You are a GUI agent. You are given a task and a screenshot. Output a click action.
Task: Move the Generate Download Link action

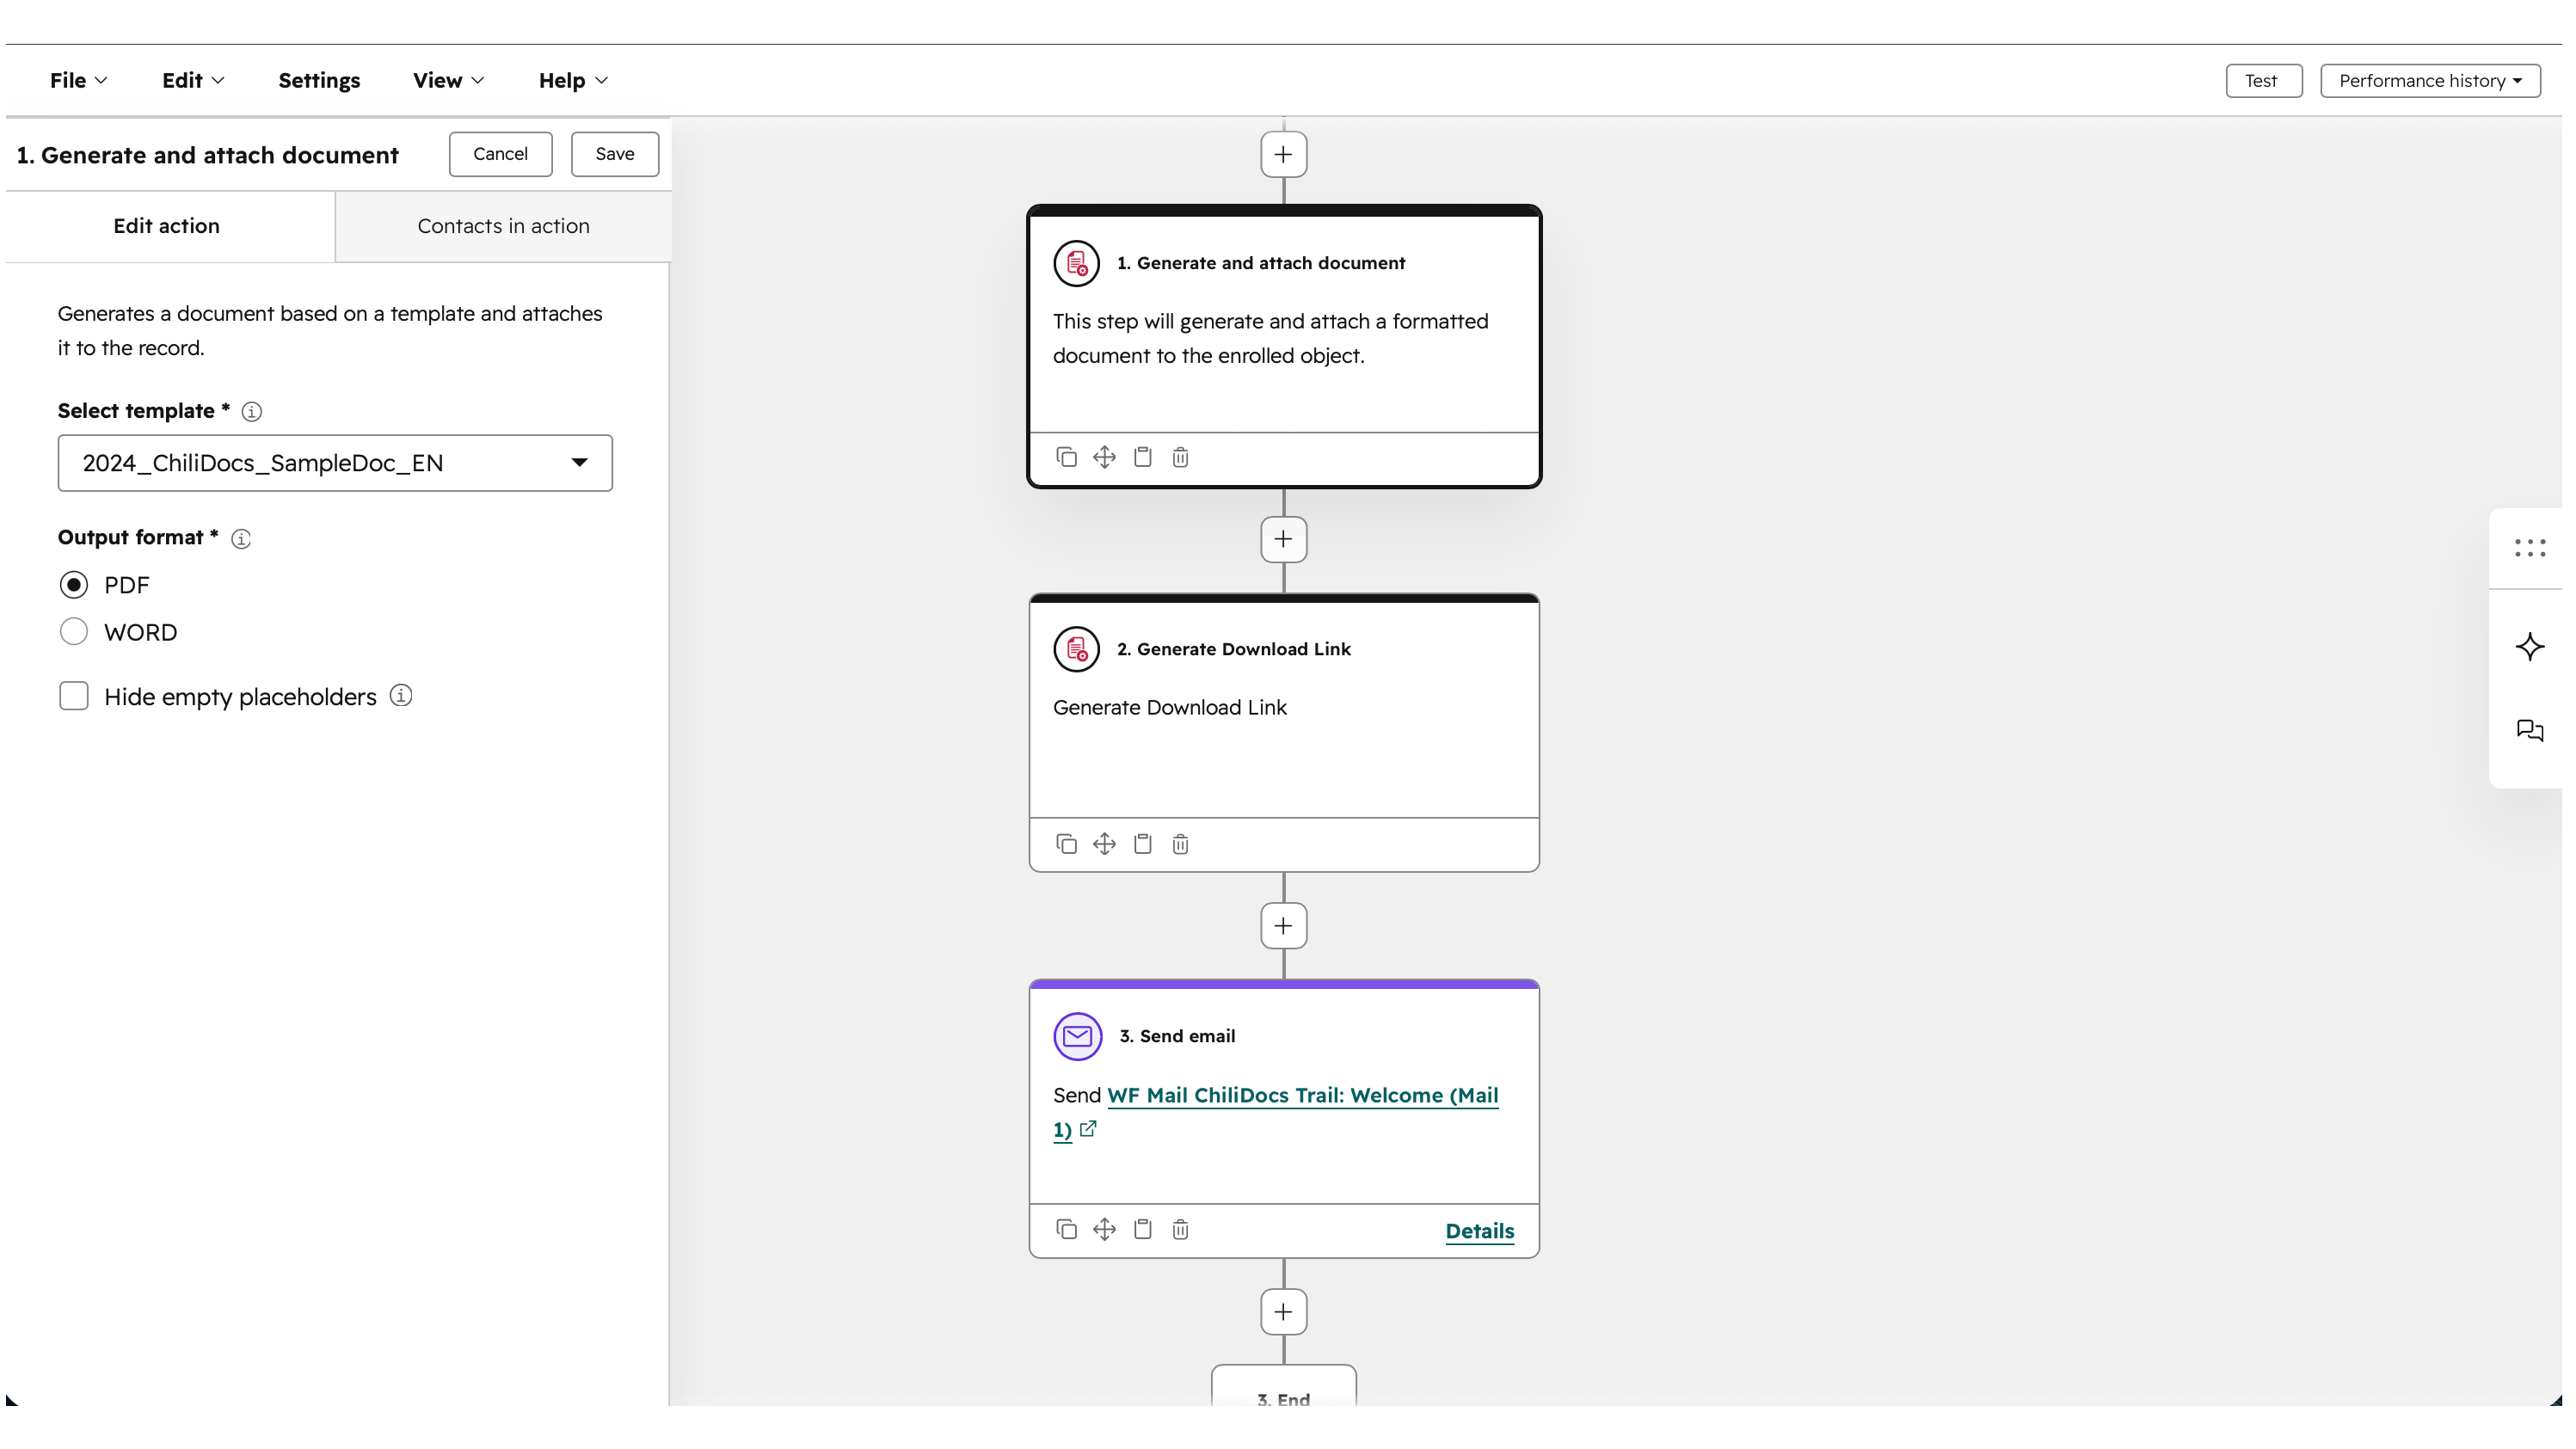pyautogui.click(x=1104, y=844)
